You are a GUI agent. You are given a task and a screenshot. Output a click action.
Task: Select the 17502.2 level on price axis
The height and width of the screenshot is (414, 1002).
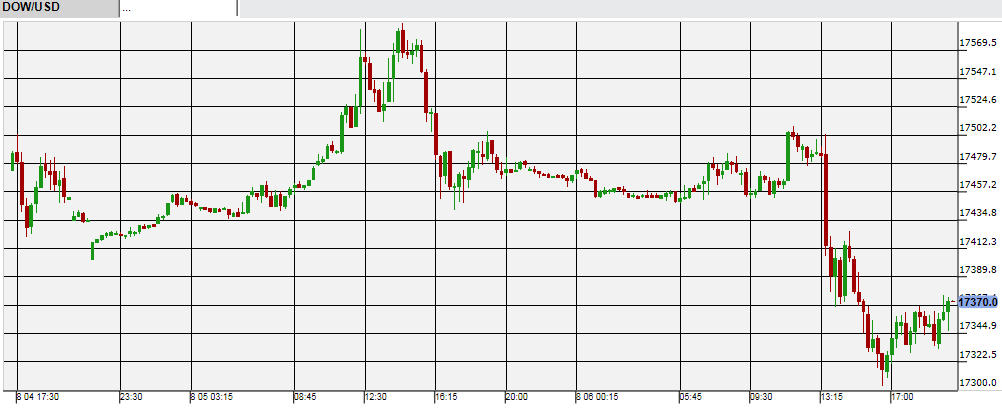[x=978, y=128]
